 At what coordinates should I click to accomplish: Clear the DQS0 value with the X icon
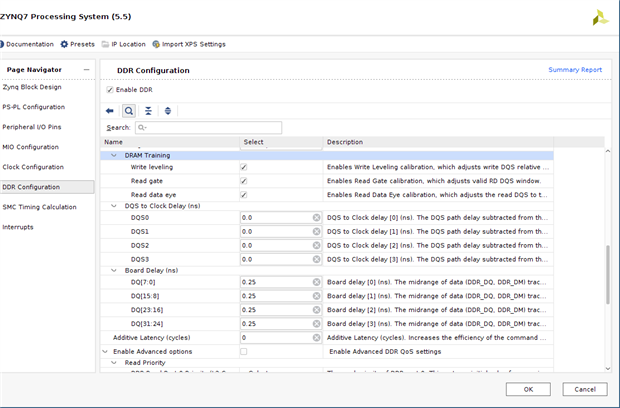pyautogui.click(x=316, y=217)
